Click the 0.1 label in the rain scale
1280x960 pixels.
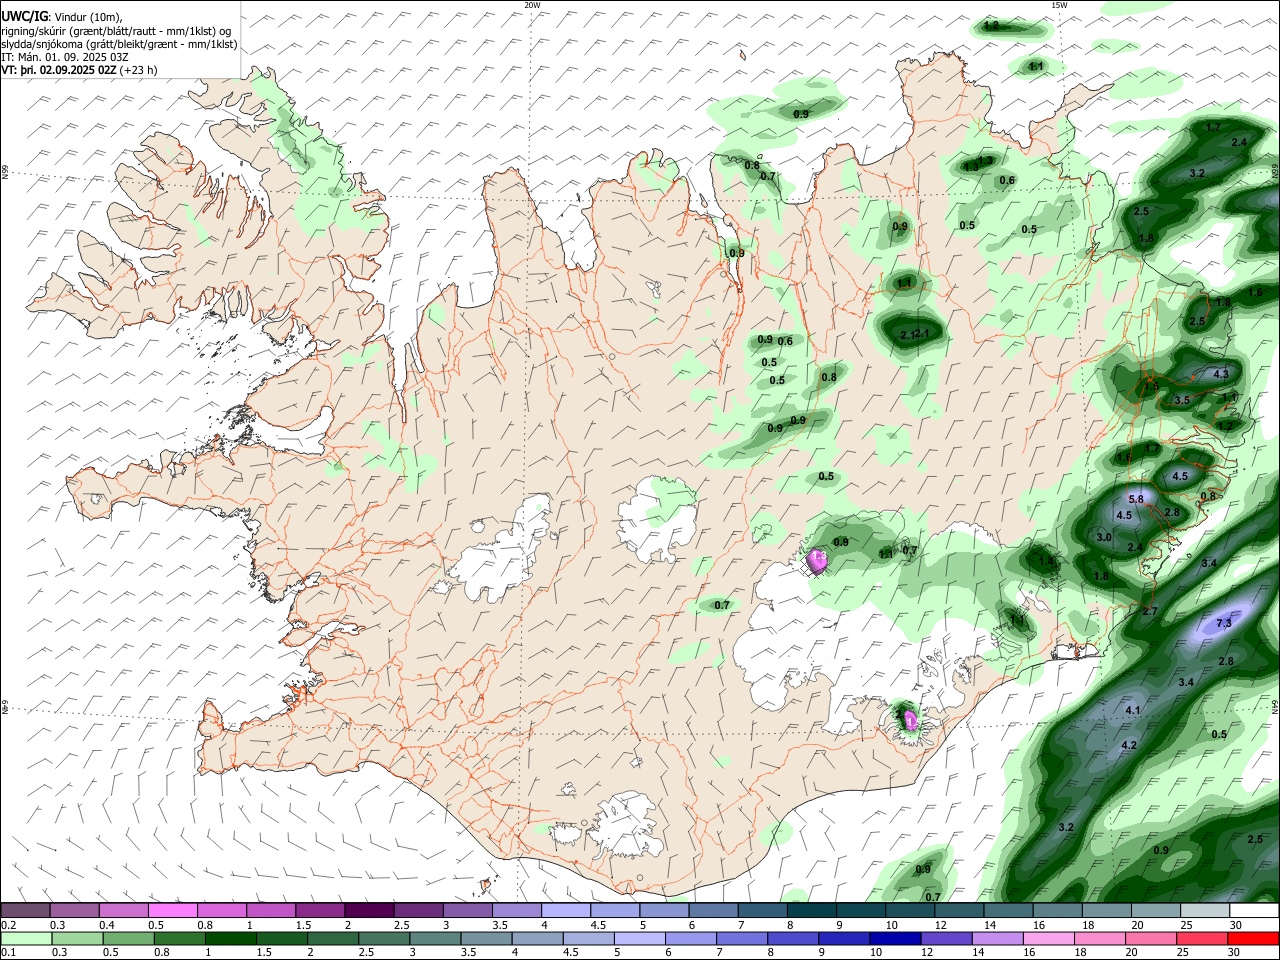click(9, 952)
